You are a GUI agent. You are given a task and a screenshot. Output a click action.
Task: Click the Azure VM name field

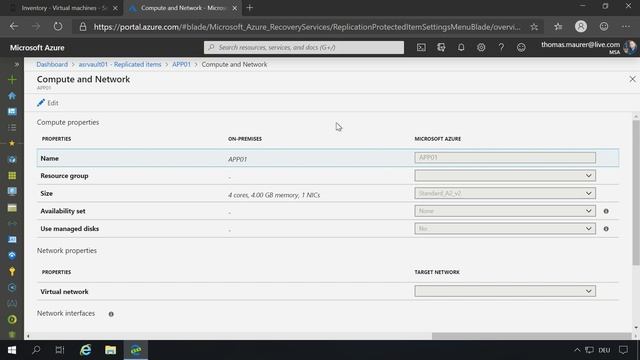tap(505, 158)
